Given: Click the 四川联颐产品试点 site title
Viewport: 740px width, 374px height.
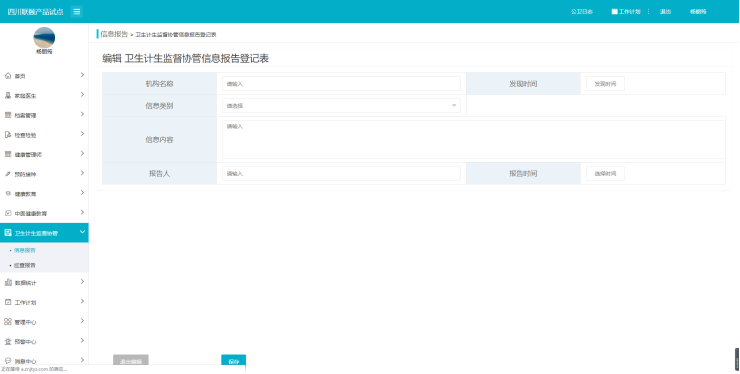Looking at the screenshot, I should coord(35,12).
